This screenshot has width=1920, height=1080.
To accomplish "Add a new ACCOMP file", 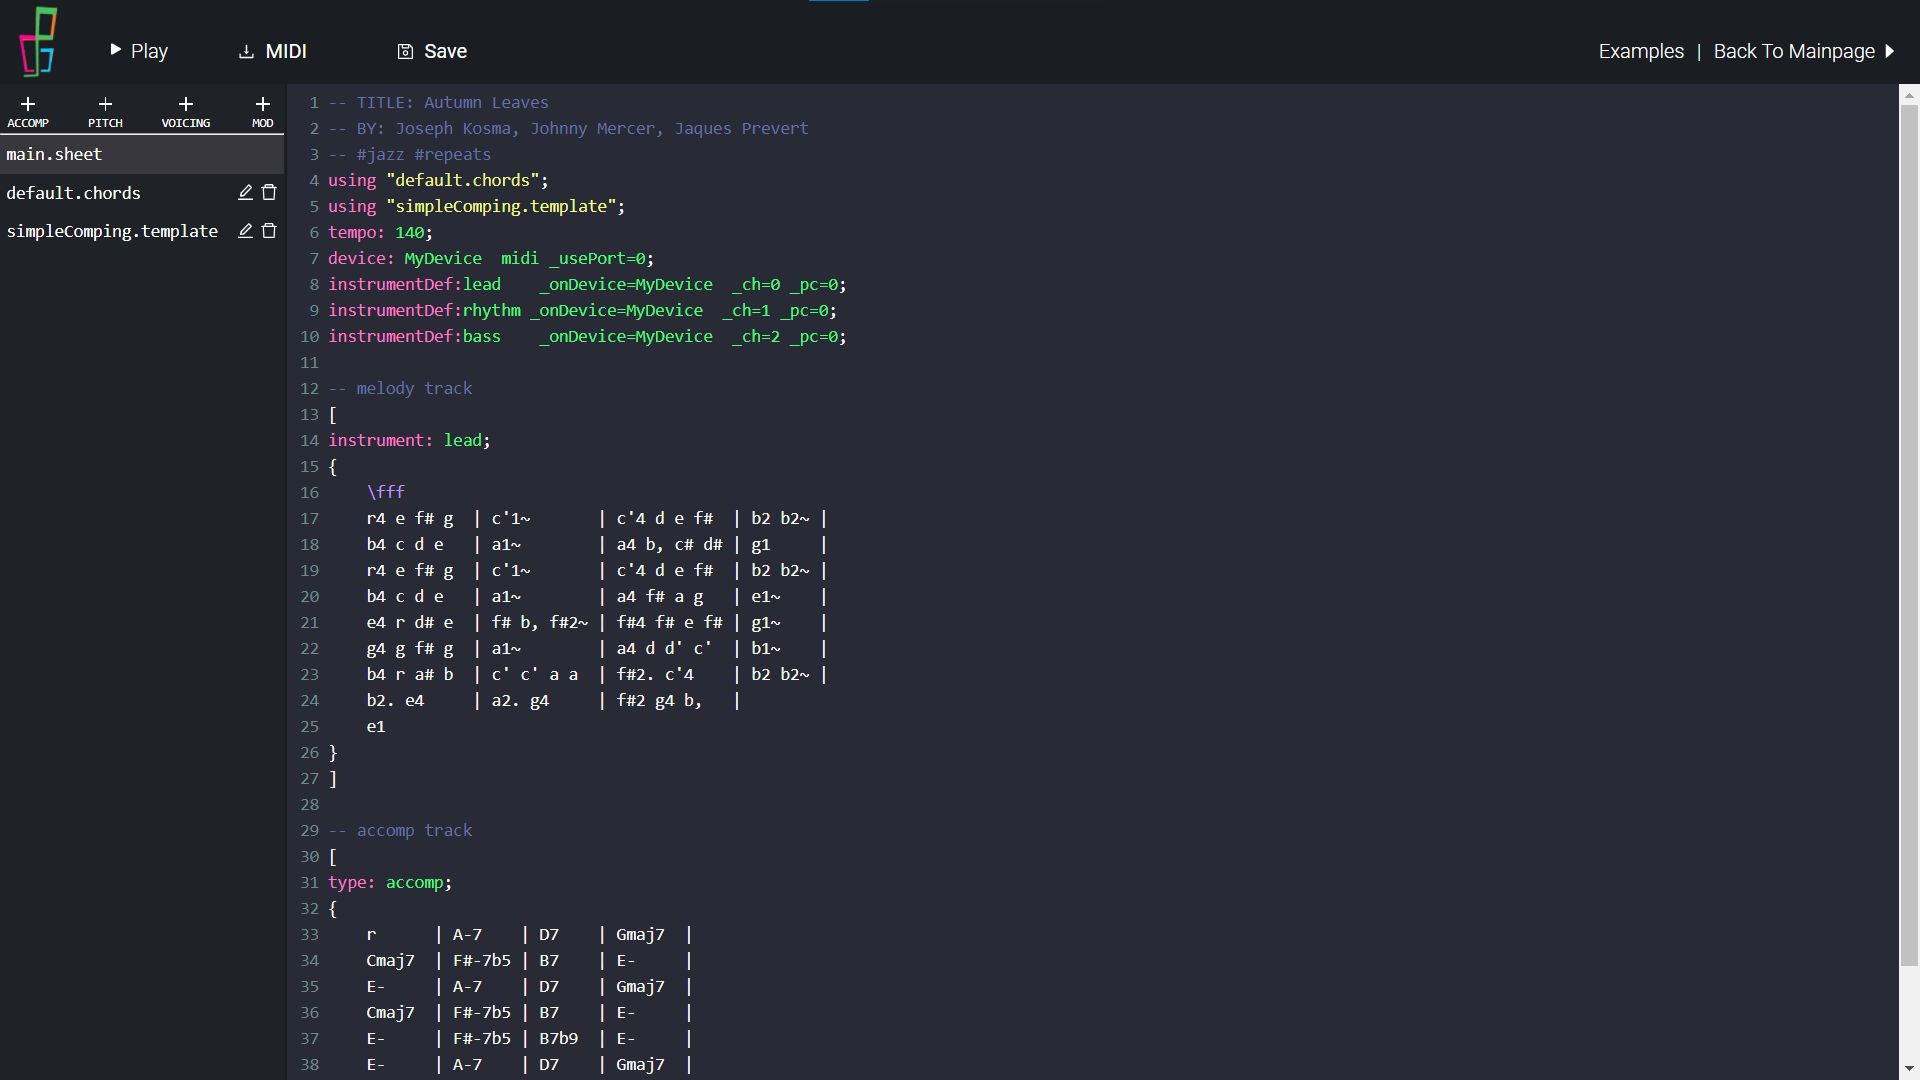I will coord(28,111).
